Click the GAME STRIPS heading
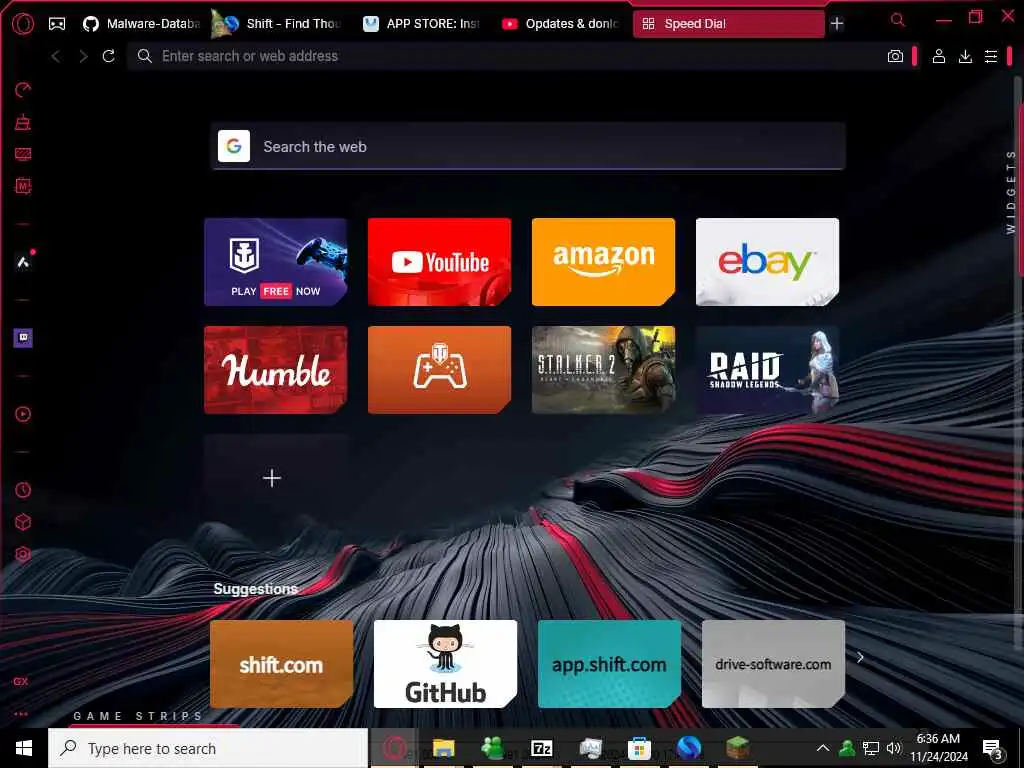This screenshot has width=1024, height=768. [138, 716]
